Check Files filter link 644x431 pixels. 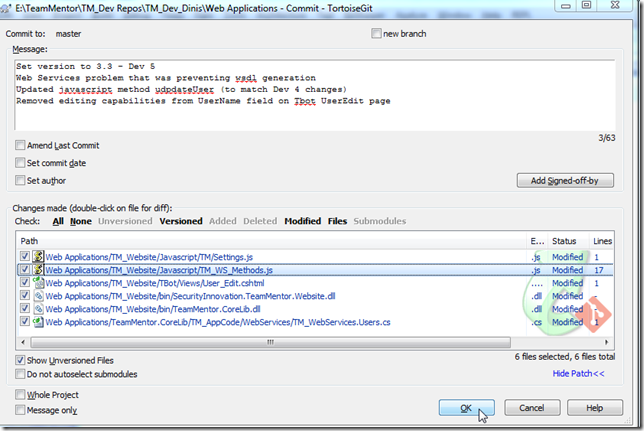(x=337, y=221)
